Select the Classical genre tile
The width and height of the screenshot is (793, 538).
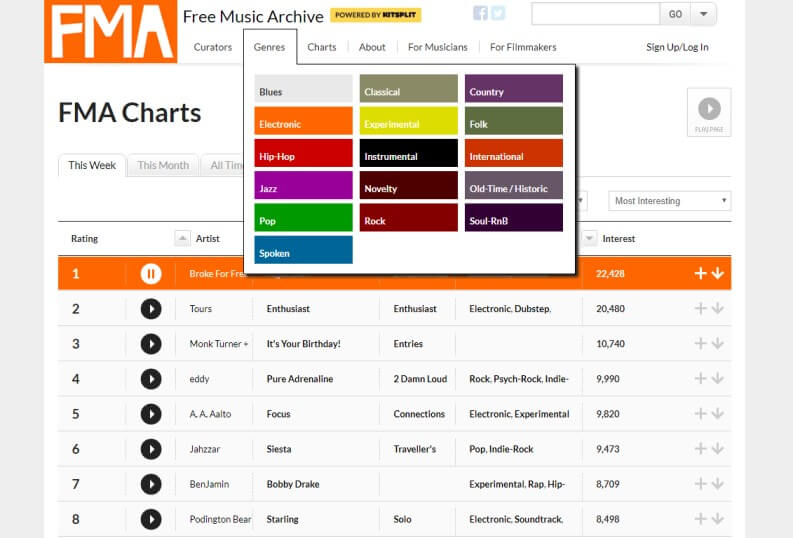409,88
